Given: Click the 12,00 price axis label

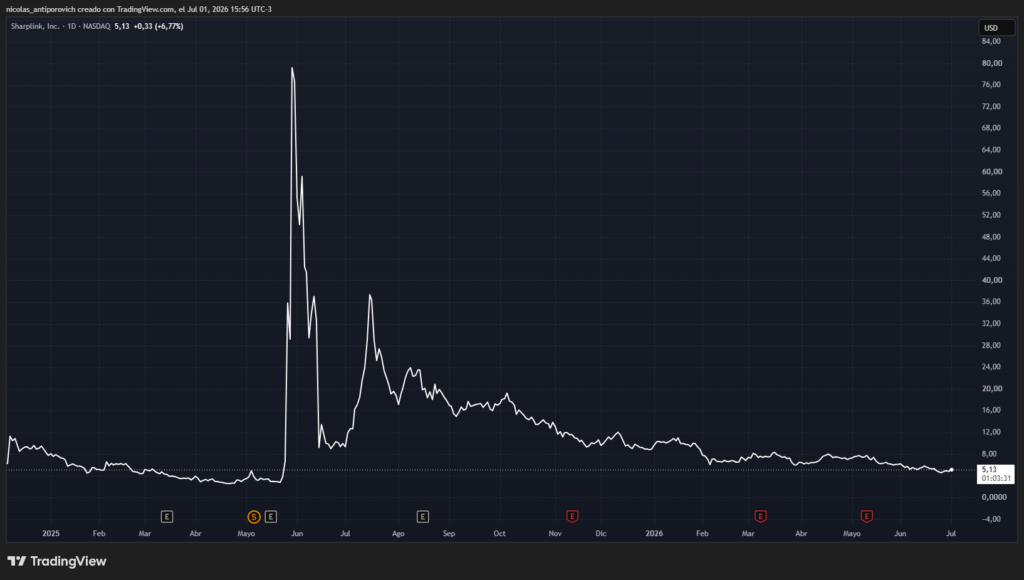Looking at the screenshot, I should (991, 432).
